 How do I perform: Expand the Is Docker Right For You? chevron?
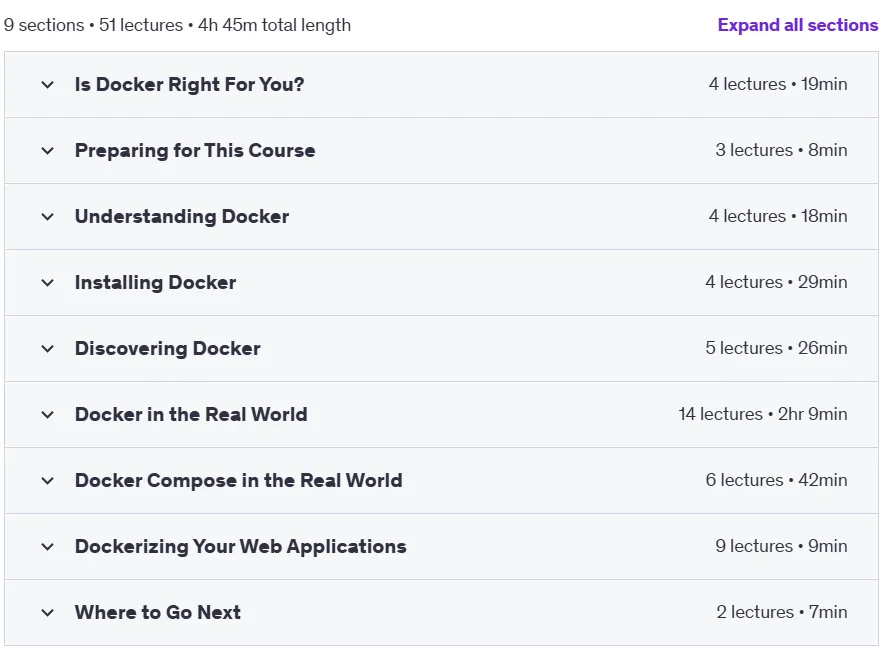(x=48, y=85)
